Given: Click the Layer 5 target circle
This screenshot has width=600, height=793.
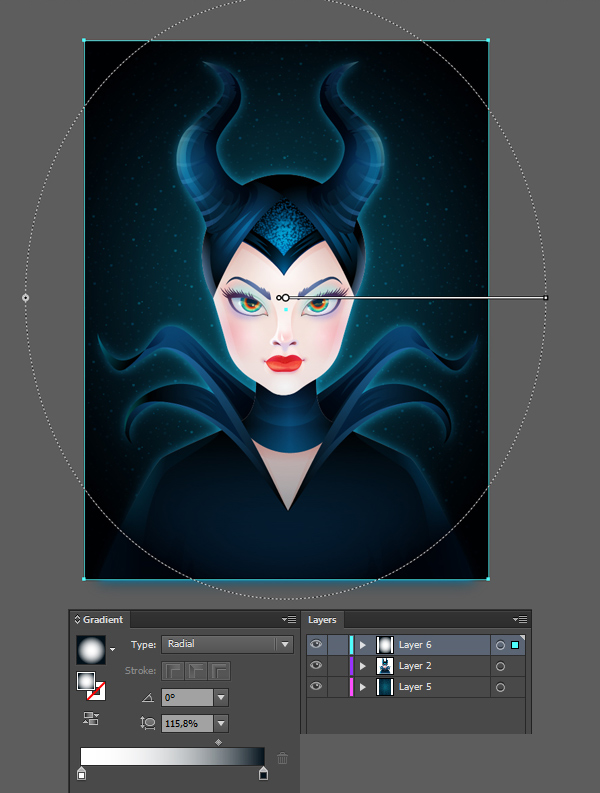Looking at the screenshot, I should click(500, 687).
